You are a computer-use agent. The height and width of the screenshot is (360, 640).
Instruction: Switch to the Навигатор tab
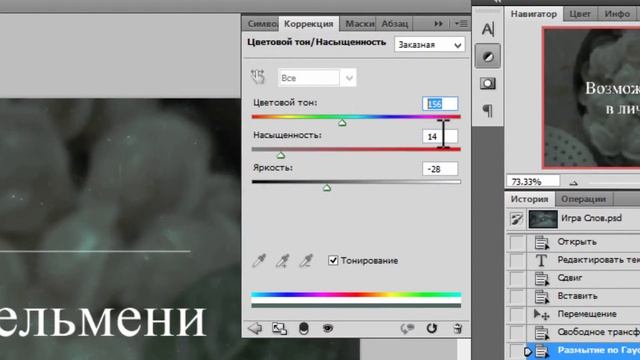tap(533, 14)
